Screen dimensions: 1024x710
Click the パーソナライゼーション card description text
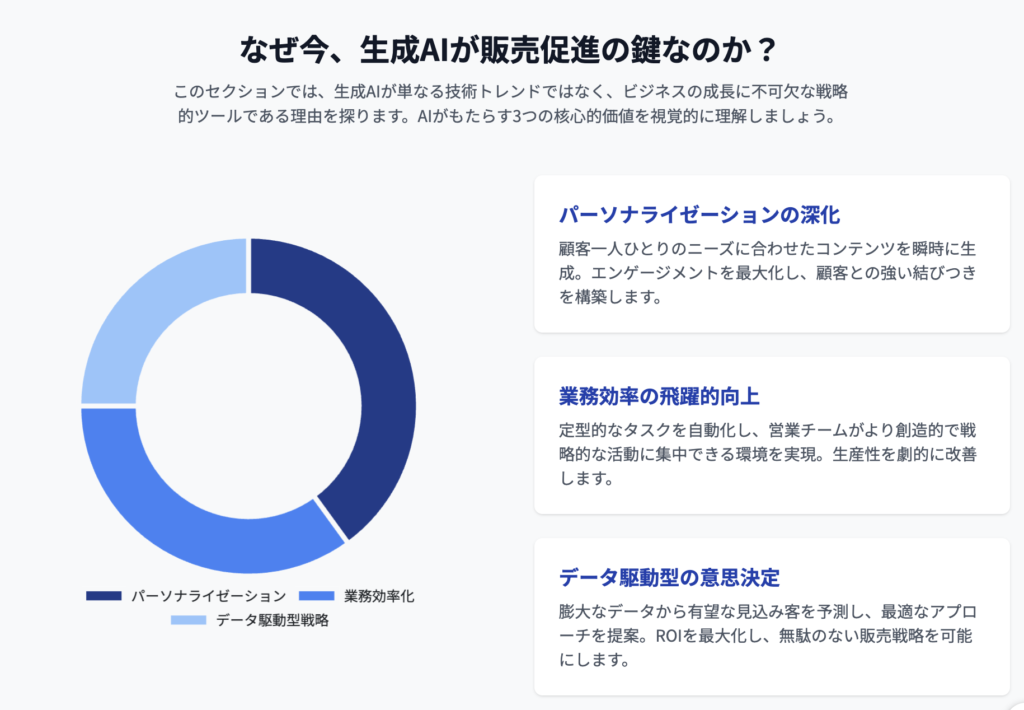[x=767, y=272]
